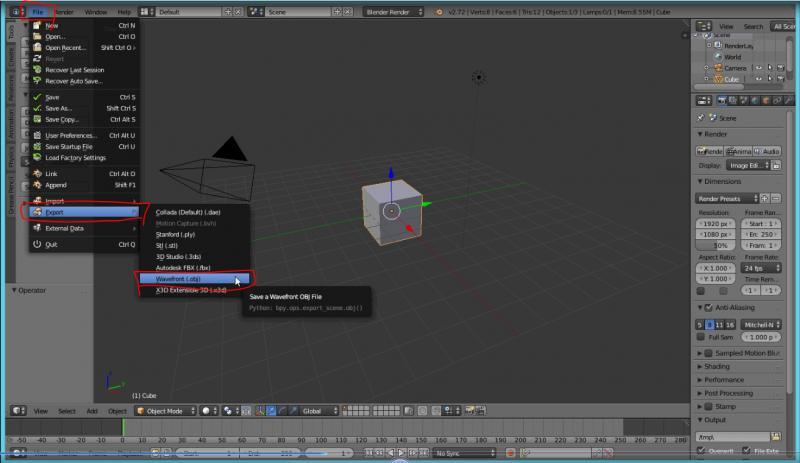The width and height of the screenshot is (800, 463).
Task: Open the Render Presets dropdown
Action: click(727, 198)
